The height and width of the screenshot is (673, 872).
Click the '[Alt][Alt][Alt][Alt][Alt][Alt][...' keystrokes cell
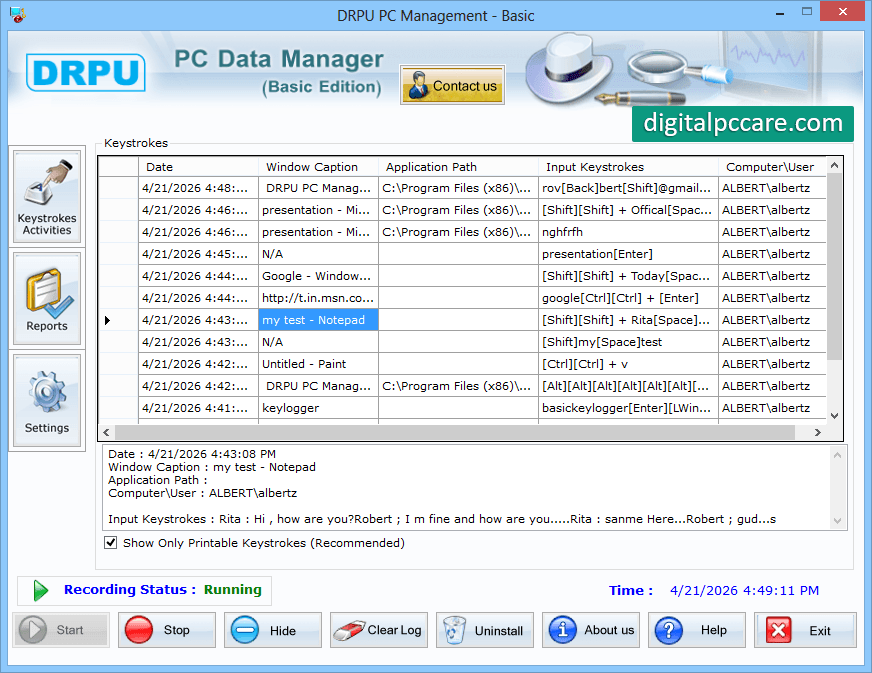coord(628,386)
